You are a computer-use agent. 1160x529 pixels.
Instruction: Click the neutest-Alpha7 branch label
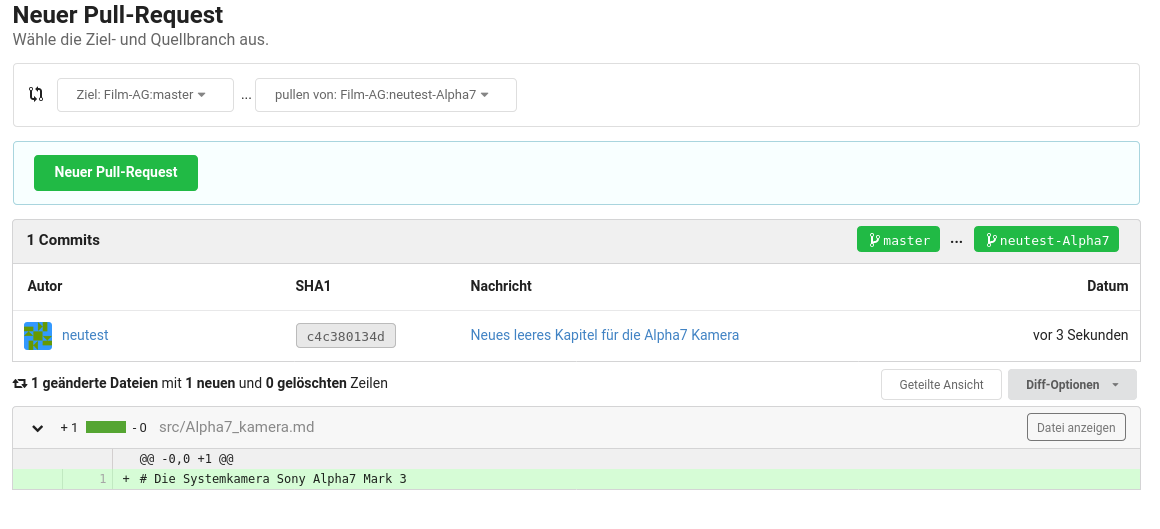[1046, 240]
